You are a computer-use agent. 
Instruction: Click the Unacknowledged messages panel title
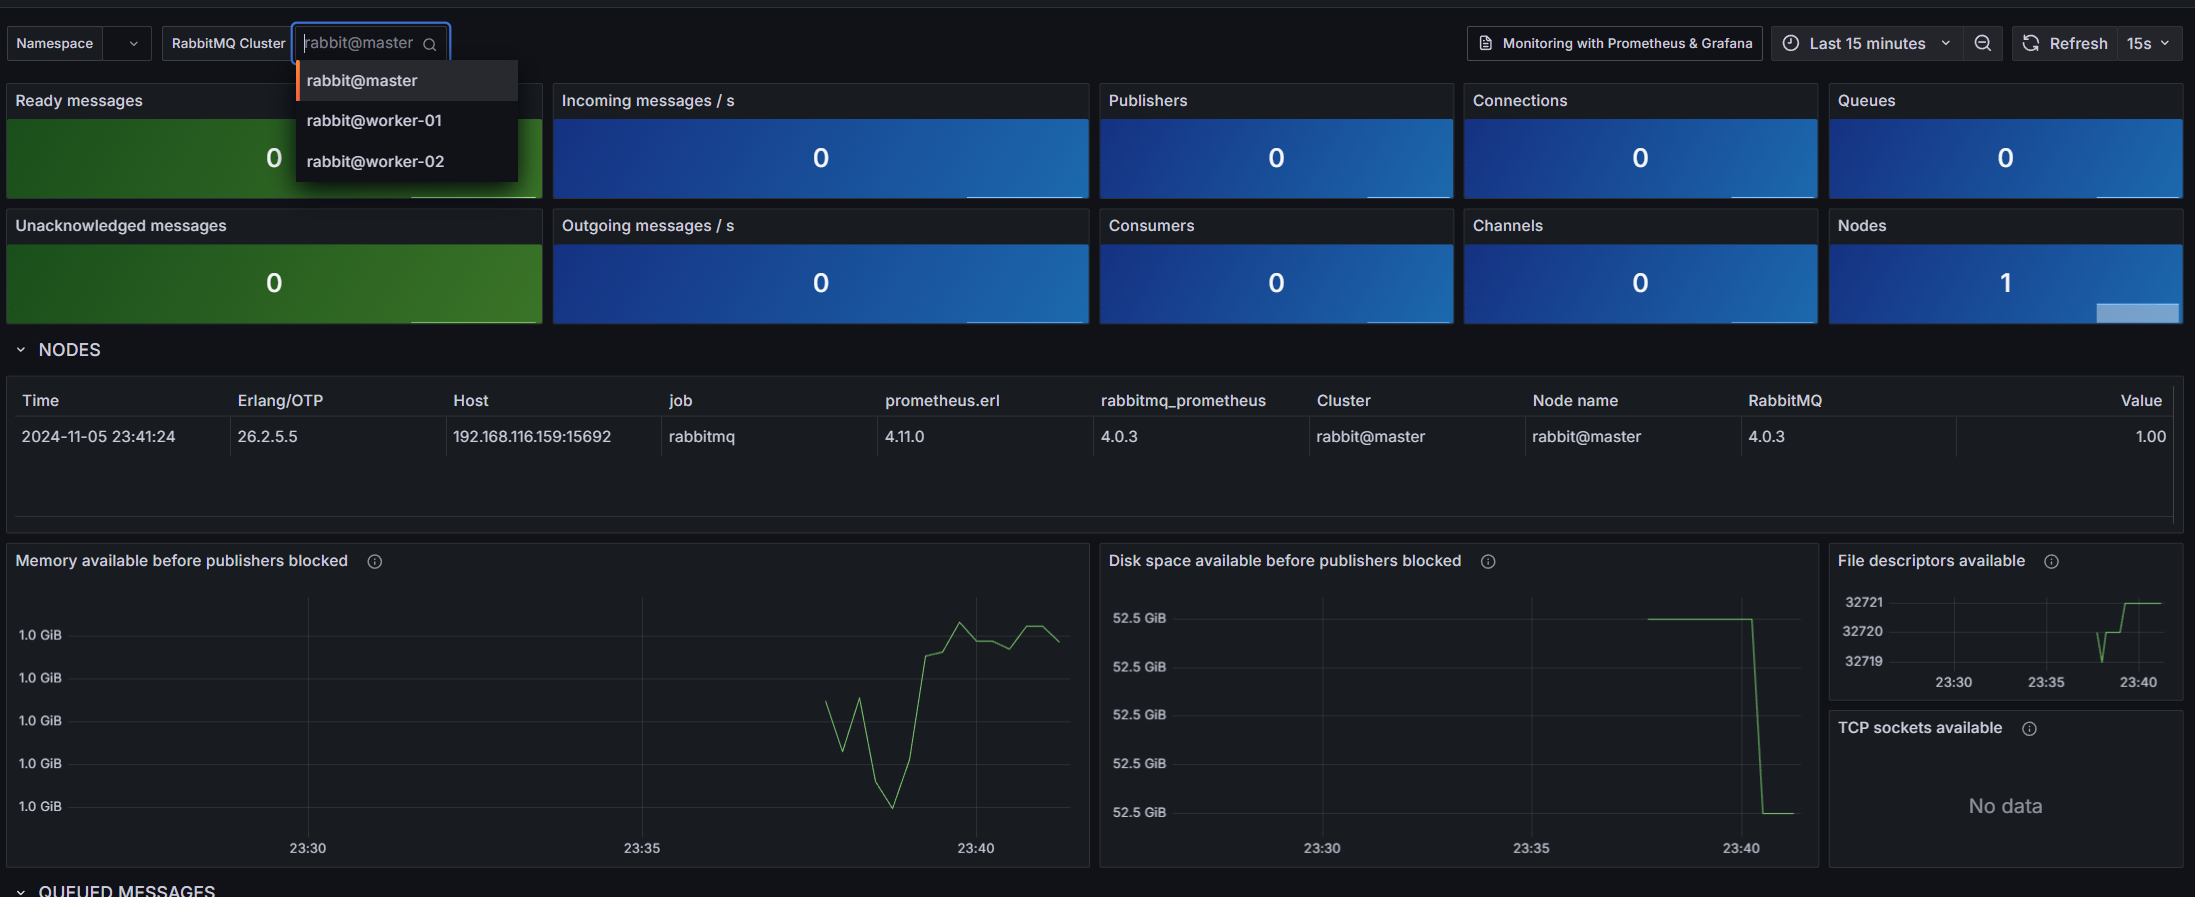click(121, 226)
